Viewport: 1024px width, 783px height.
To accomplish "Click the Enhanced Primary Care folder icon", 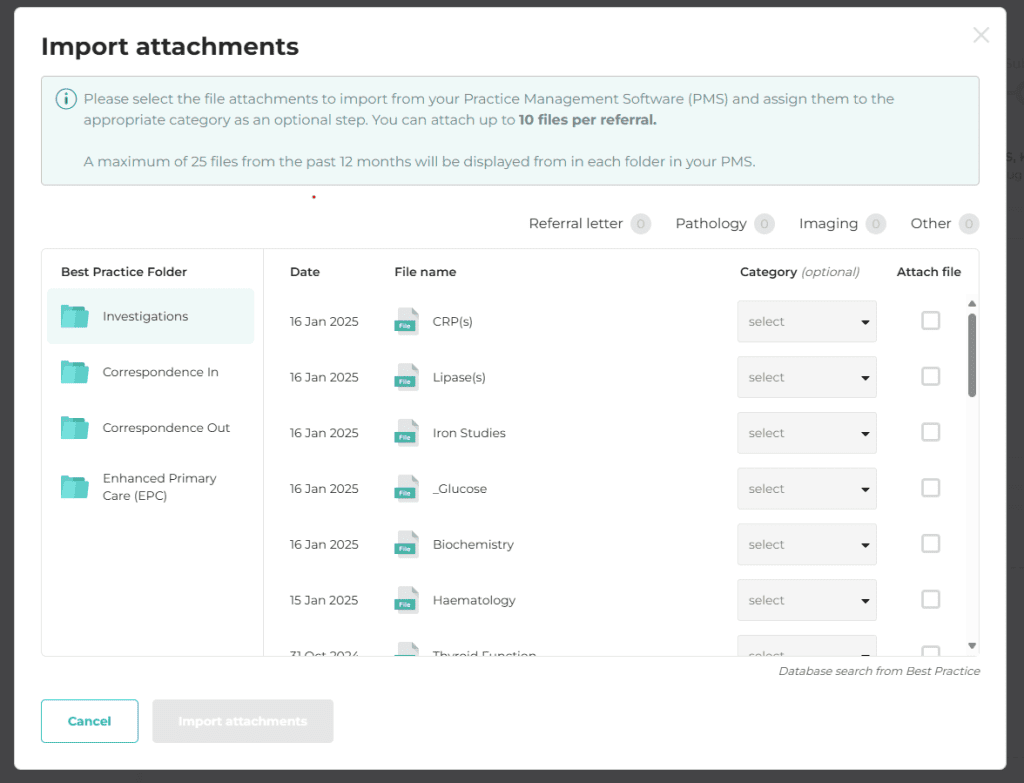I will point(75,487).
